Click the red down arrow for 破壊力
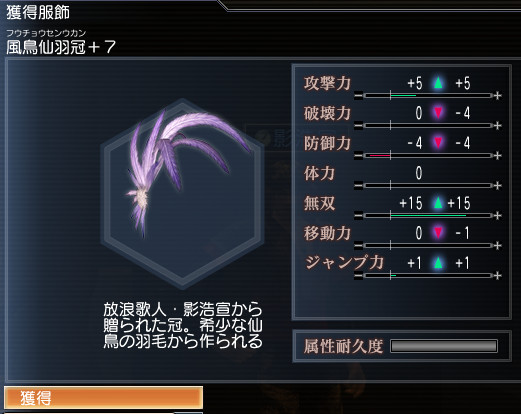 click(x=438, y=112)
